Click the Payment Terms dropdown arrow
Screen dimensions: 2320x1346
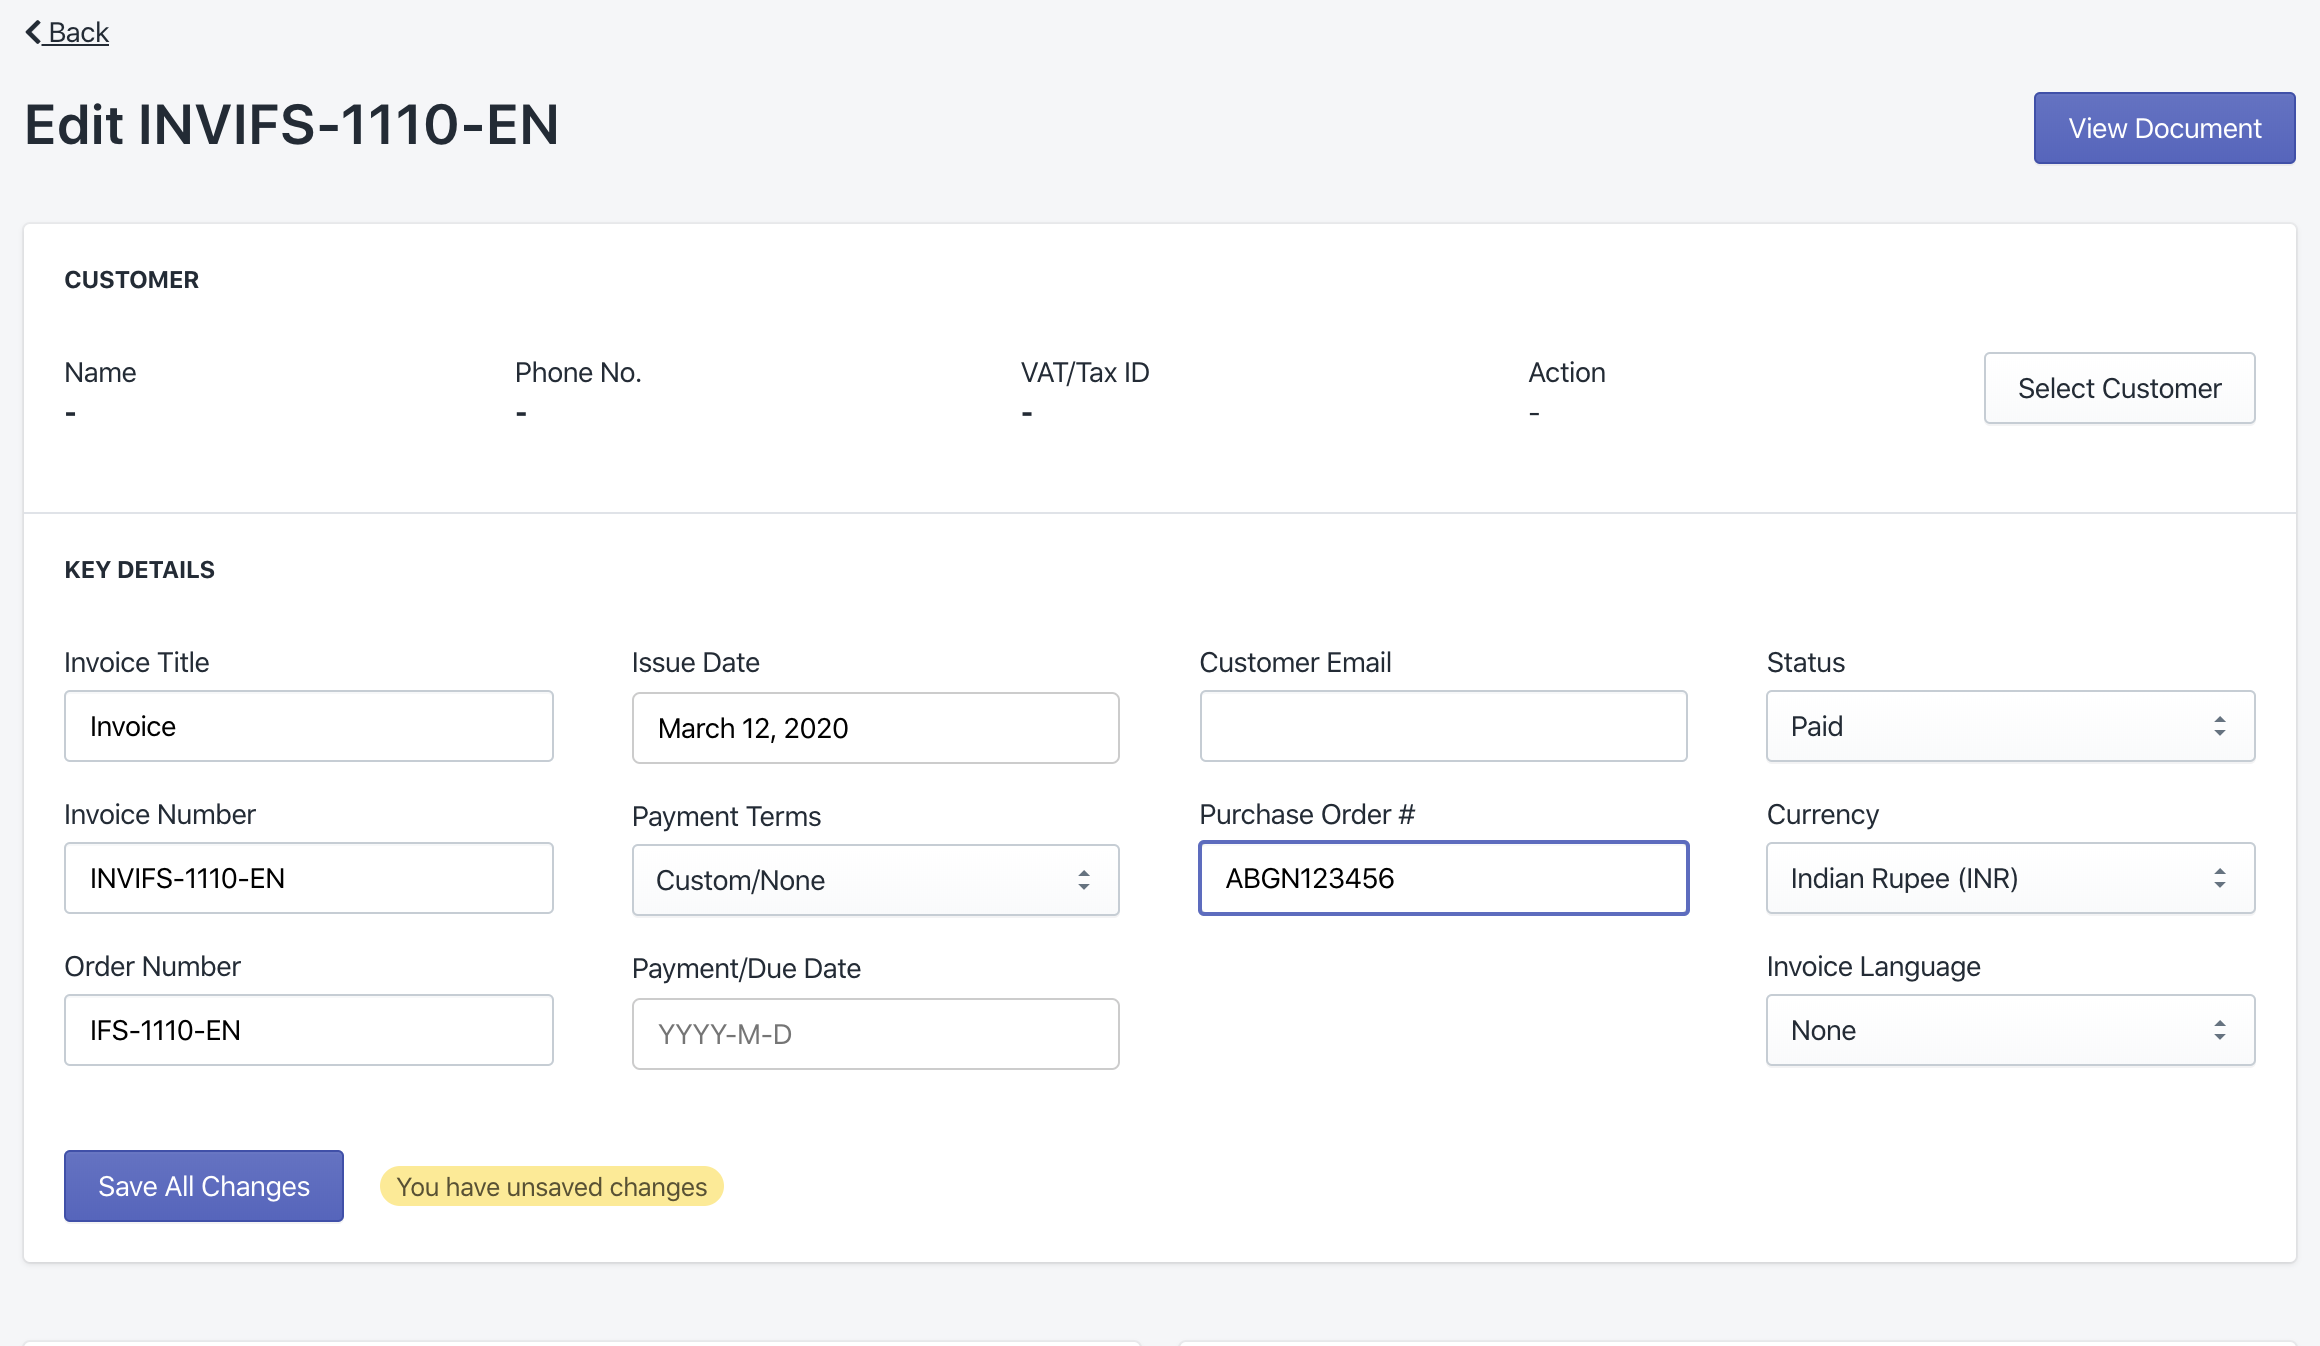pos(1083,878)
